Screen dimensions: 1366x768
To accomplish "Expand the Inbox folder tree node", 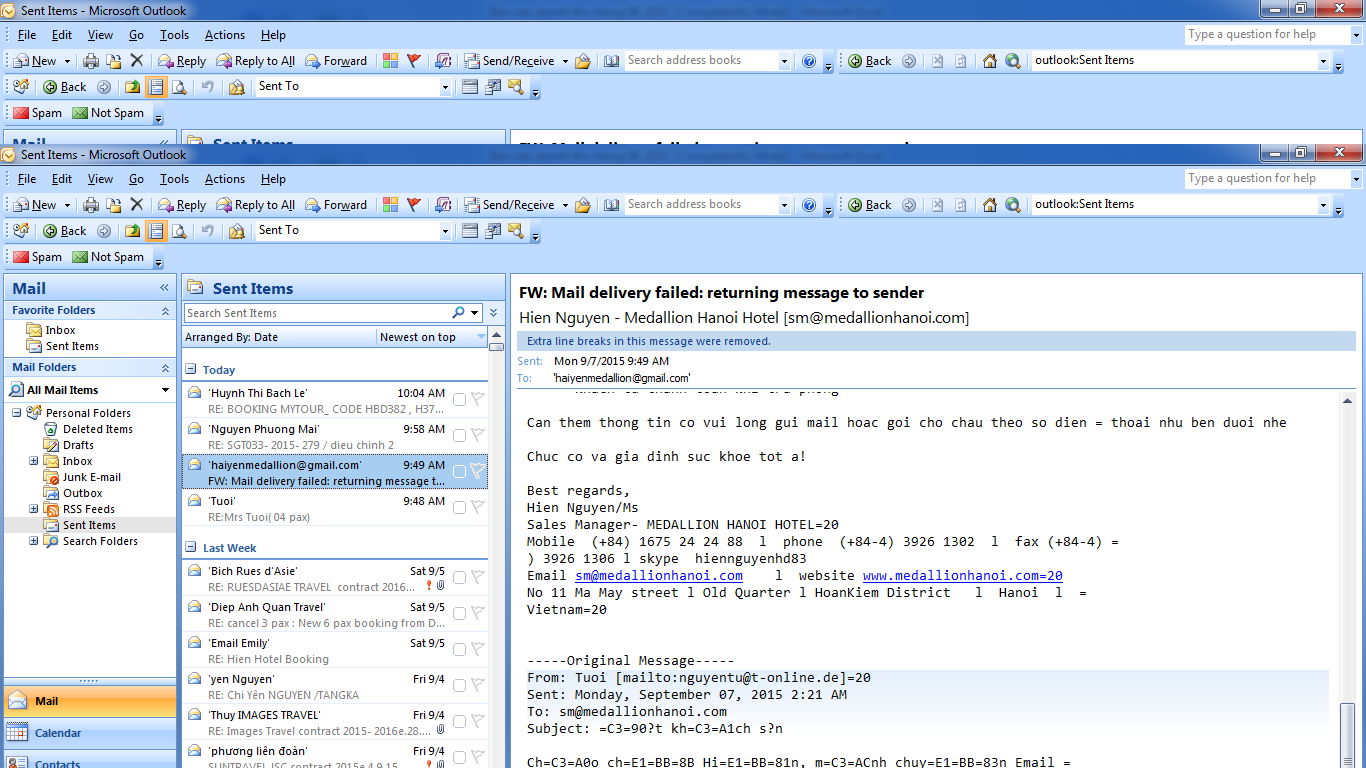I will (33, 461).
